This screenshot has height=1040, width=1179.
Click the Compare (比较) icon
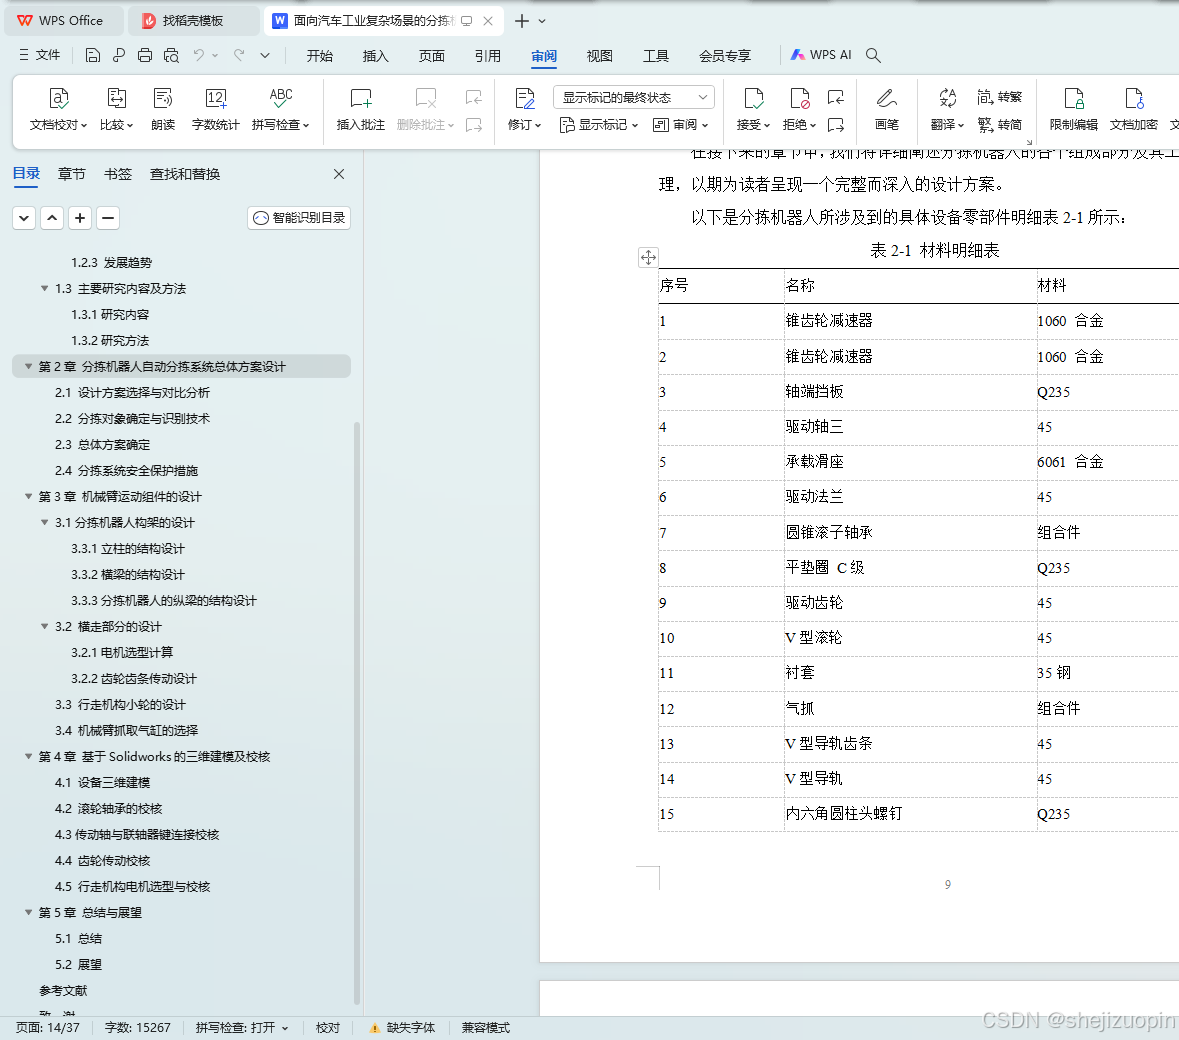click(117, 99)
